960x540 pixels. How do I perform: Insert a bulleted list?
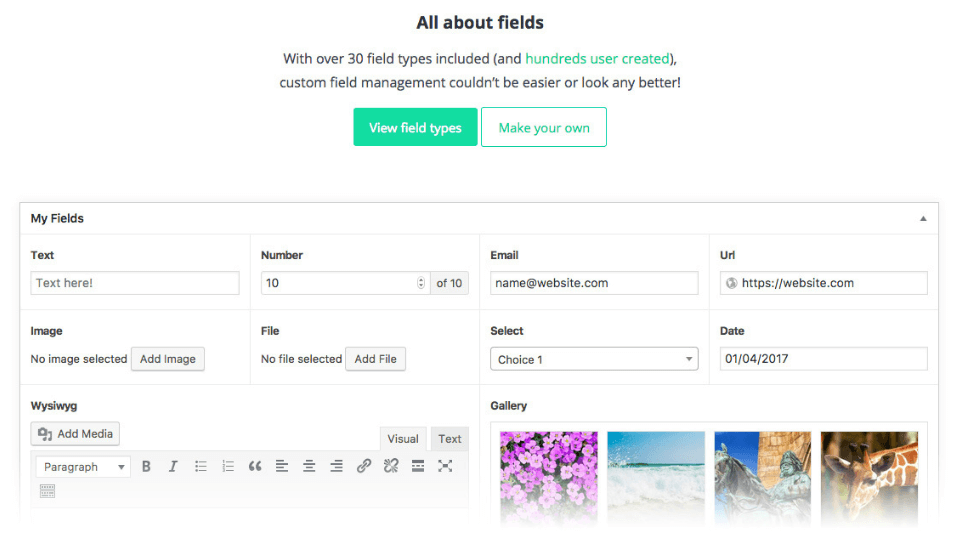(x=201, y=467)
